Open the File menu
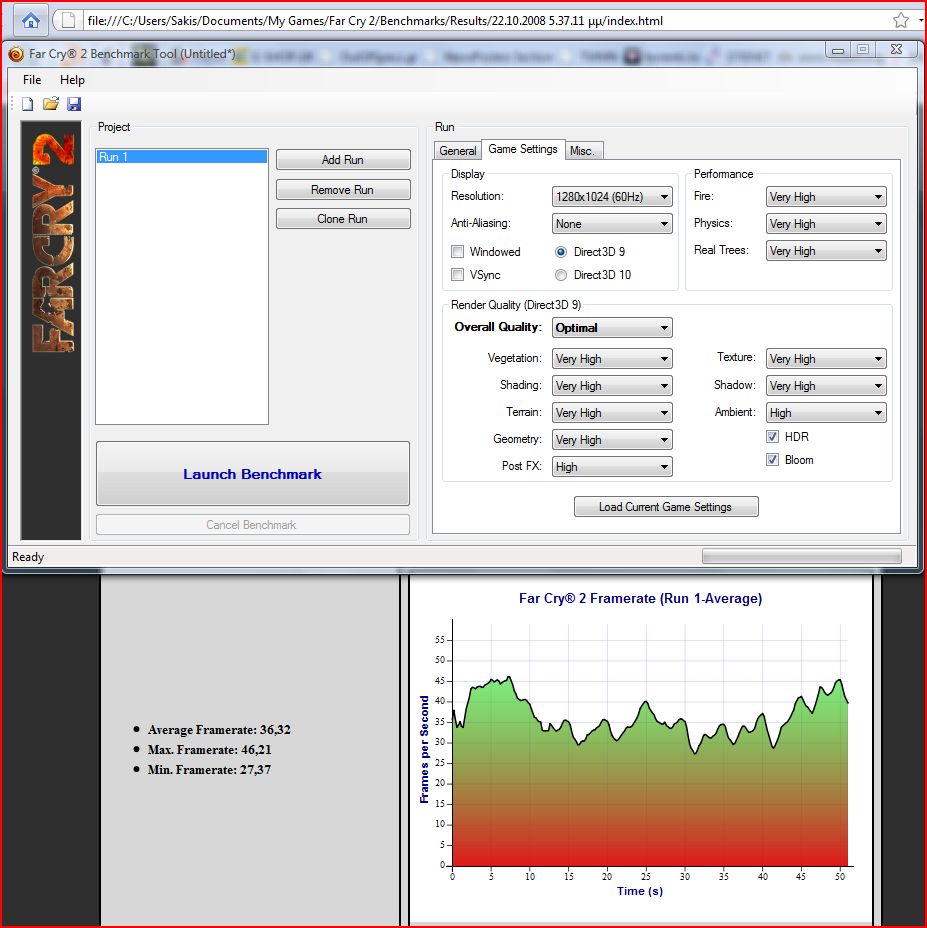 point(32,80)
